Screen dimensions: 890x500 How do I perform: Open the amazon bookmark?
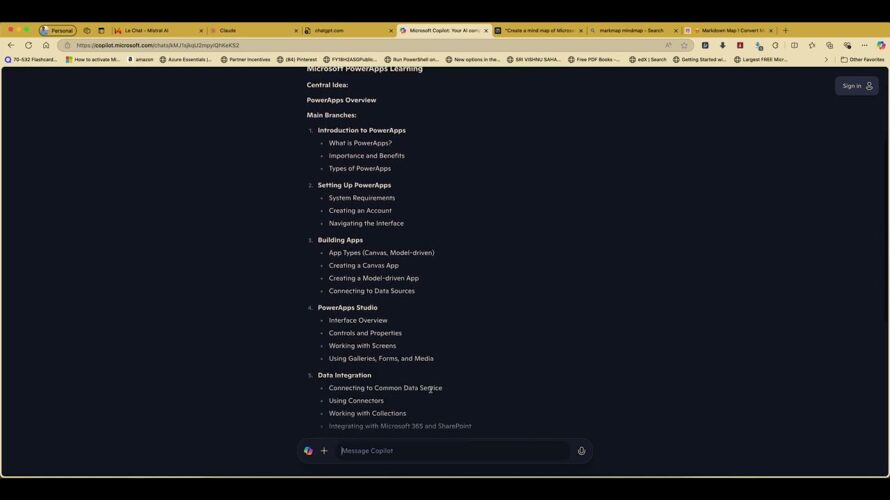point(141,60)
